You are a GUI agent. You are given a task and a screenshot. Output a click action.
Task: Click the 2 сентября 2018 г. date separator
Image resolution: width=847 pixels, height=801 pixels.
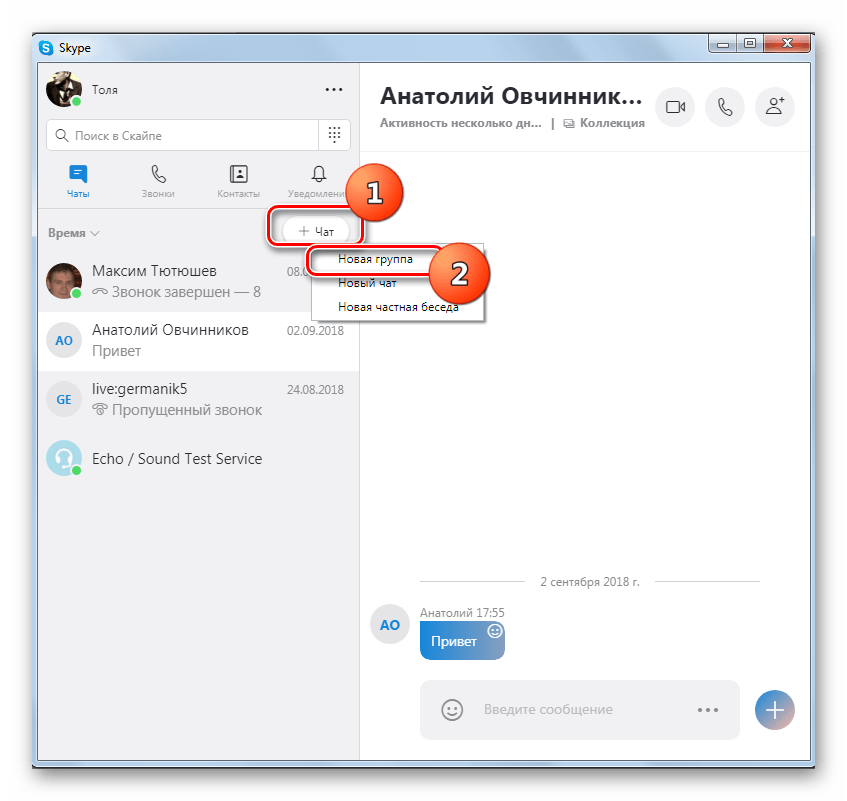point(590,582)
